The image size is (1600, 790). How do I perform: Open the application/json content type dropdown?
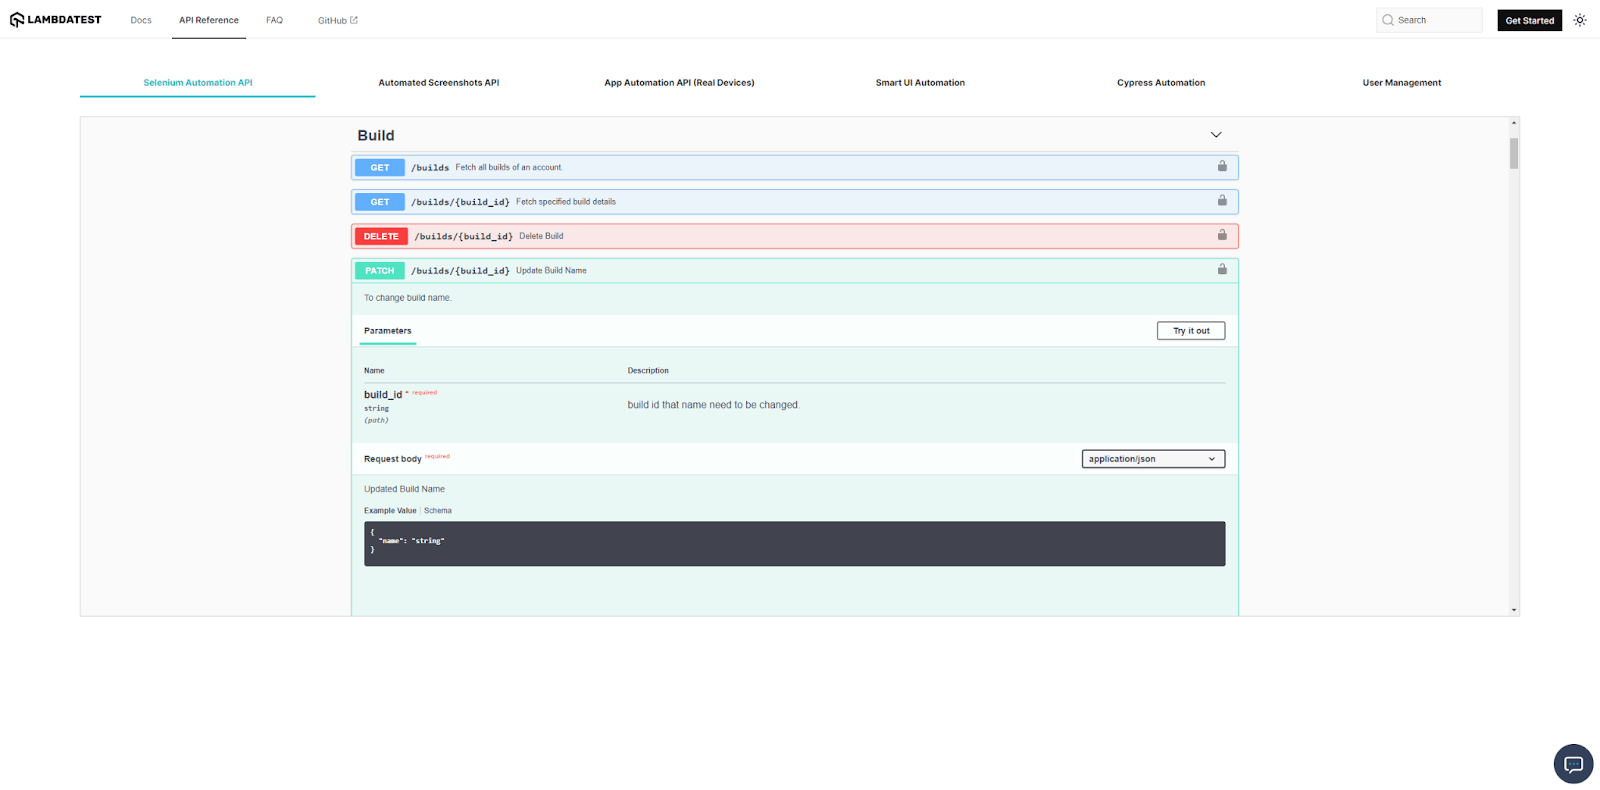click(1153, 459)
